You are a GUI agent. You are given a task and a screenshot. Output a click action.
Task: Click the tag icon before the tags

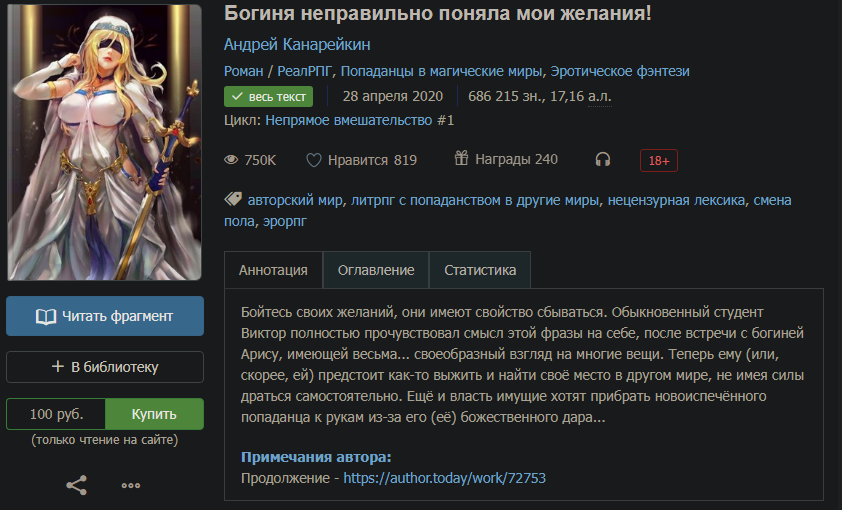[x=233, y=200]
